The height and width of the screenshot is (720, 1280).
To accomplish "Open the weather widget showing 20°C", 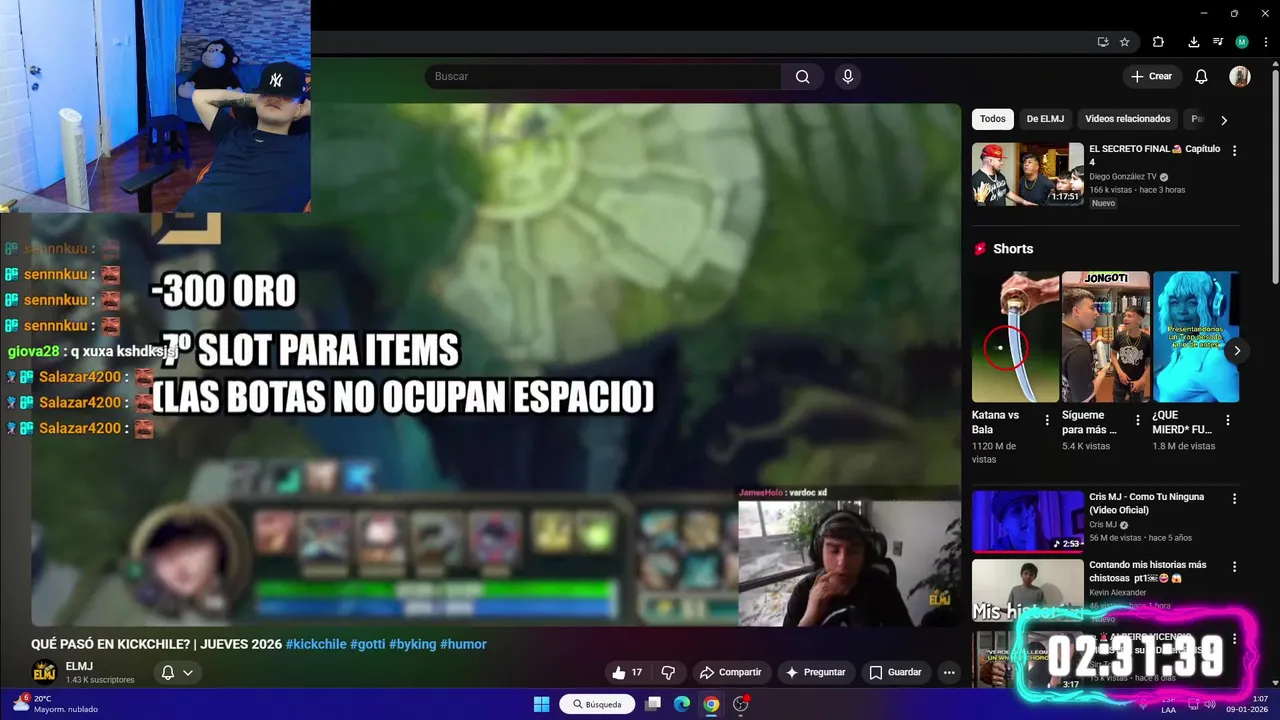I will [55, 704].
